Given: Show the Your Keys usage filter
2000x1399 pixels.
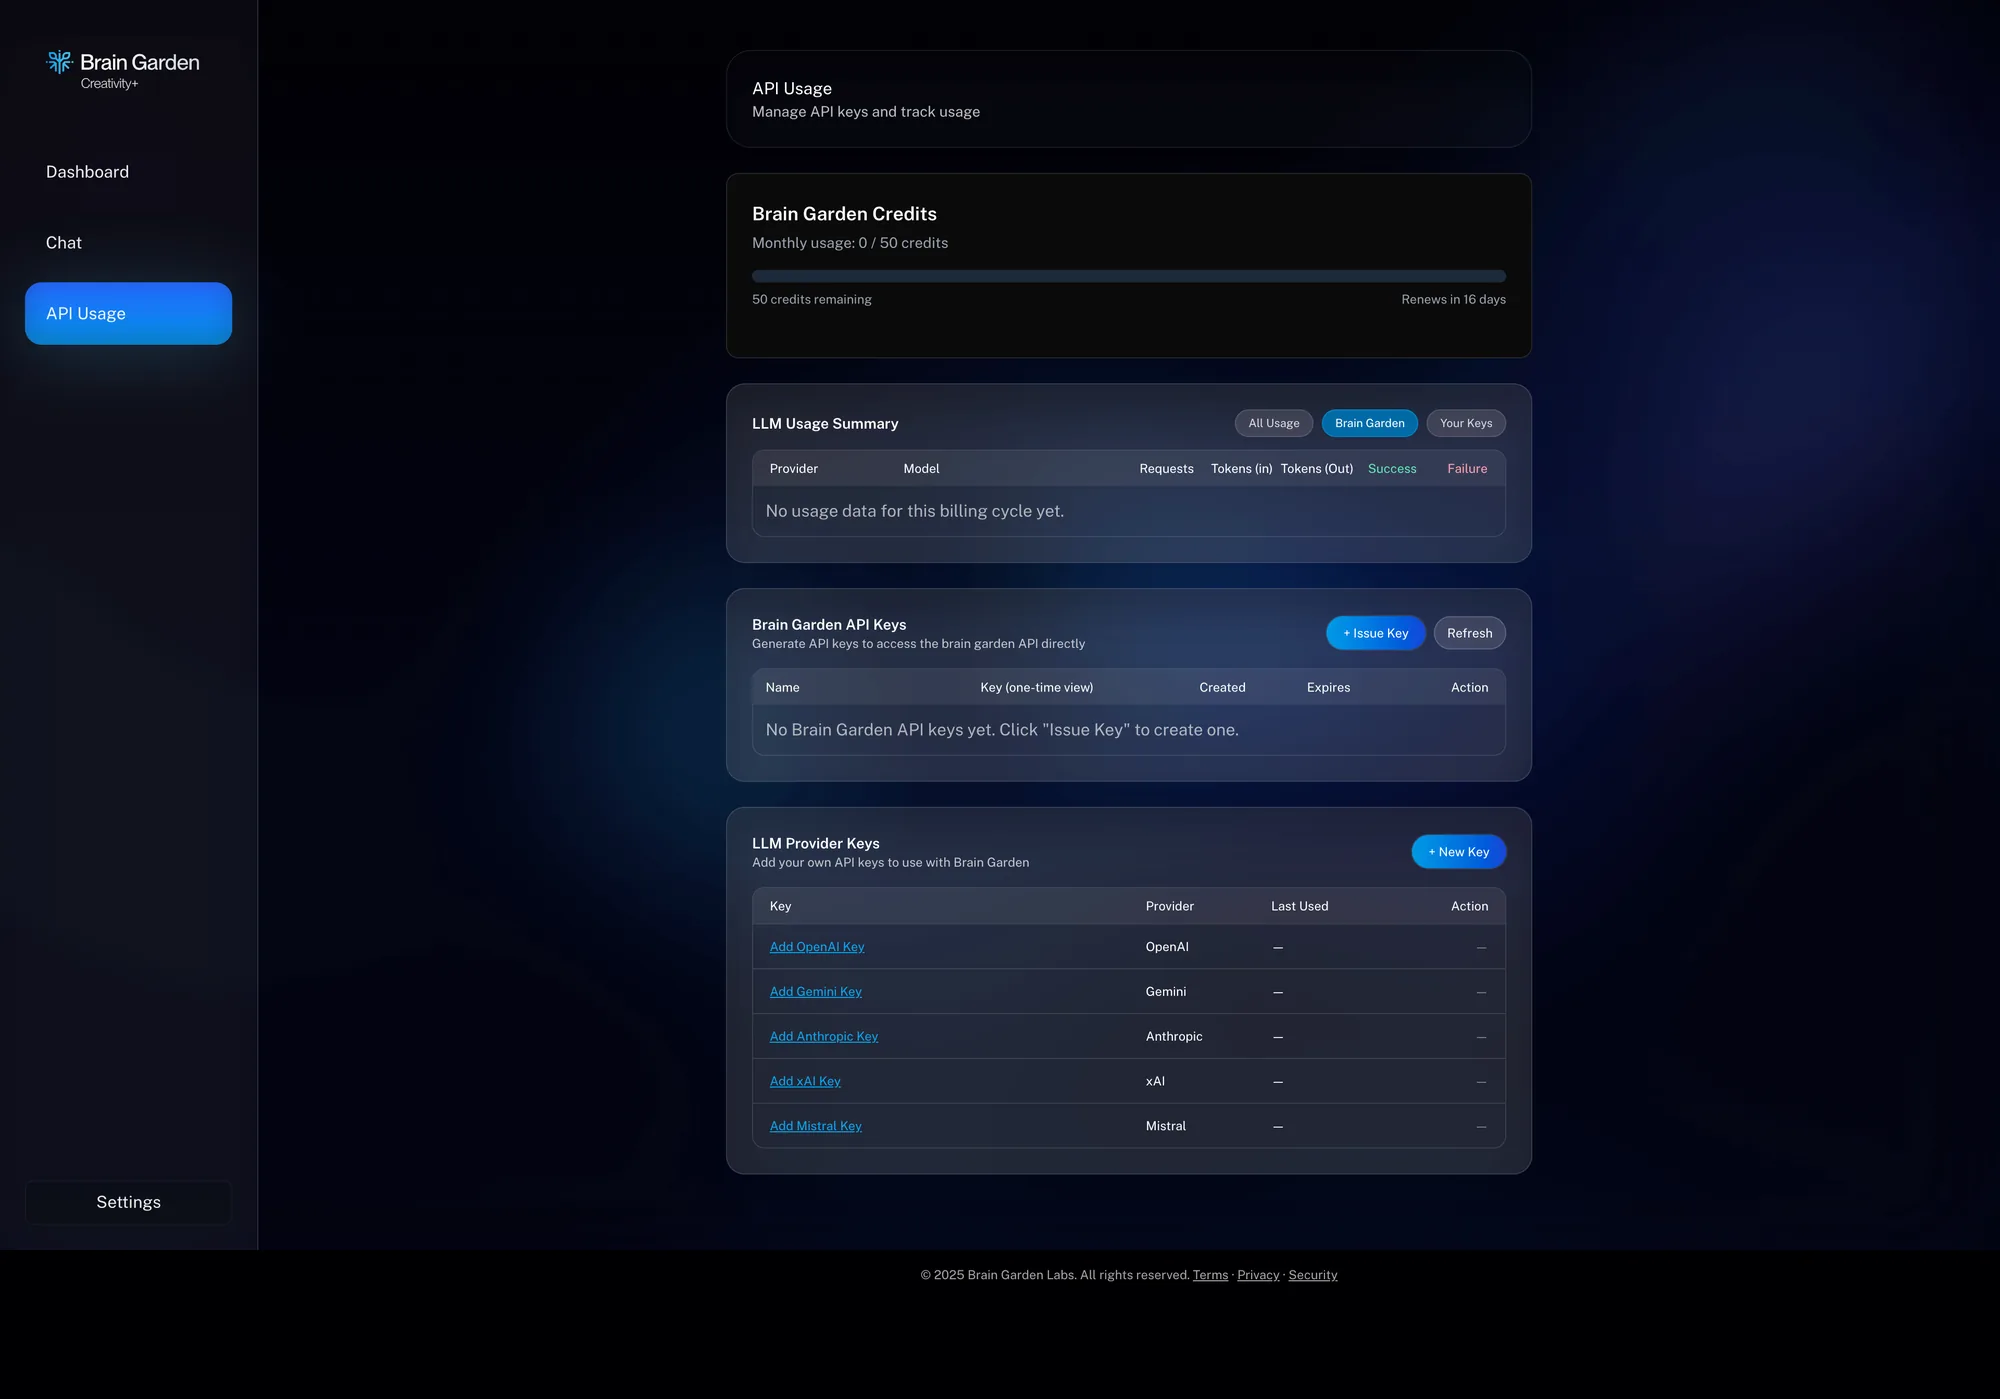Looking at the screenshot, I should (1466, 423).
